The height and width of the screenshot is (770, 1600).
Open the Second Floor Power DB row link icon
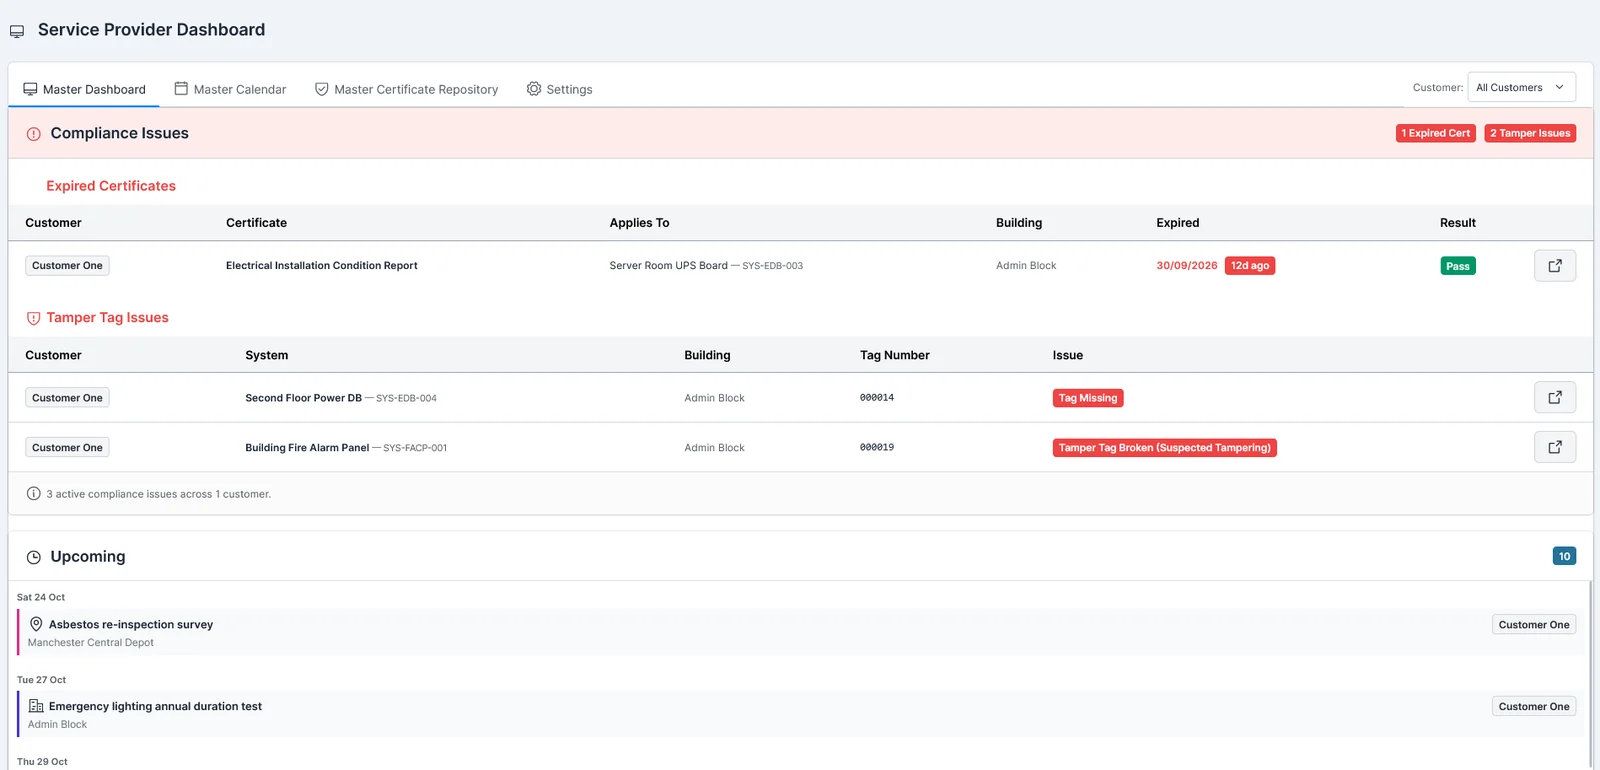tap(1555, 398)
